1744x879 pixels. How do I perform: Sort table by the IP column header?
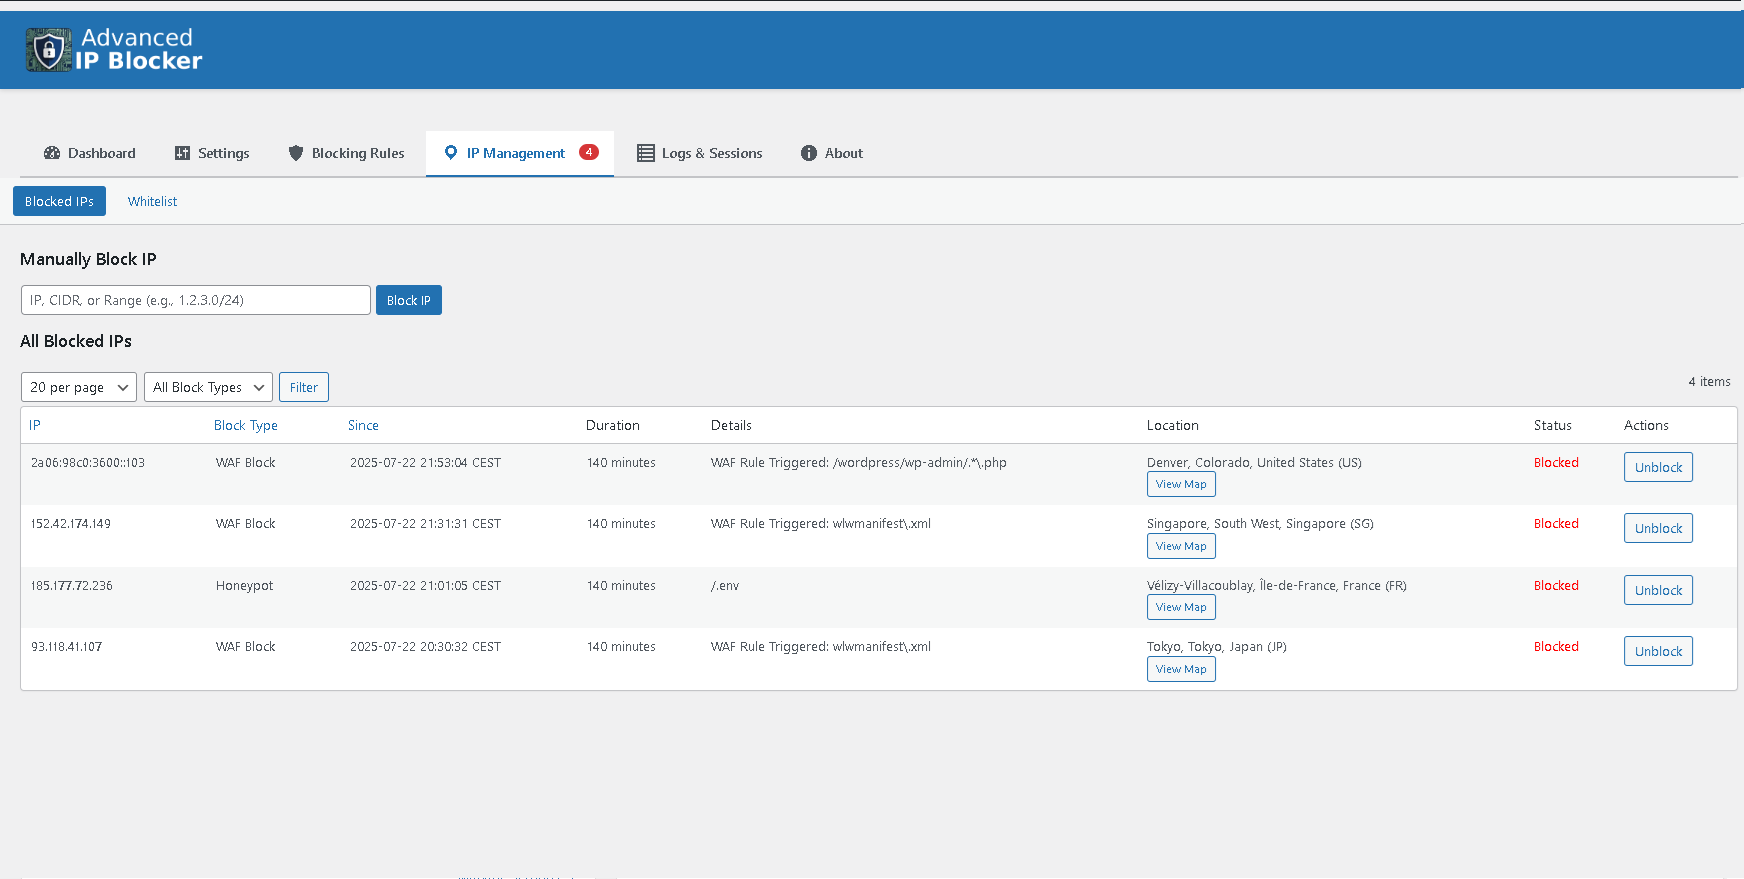point(35,425)
